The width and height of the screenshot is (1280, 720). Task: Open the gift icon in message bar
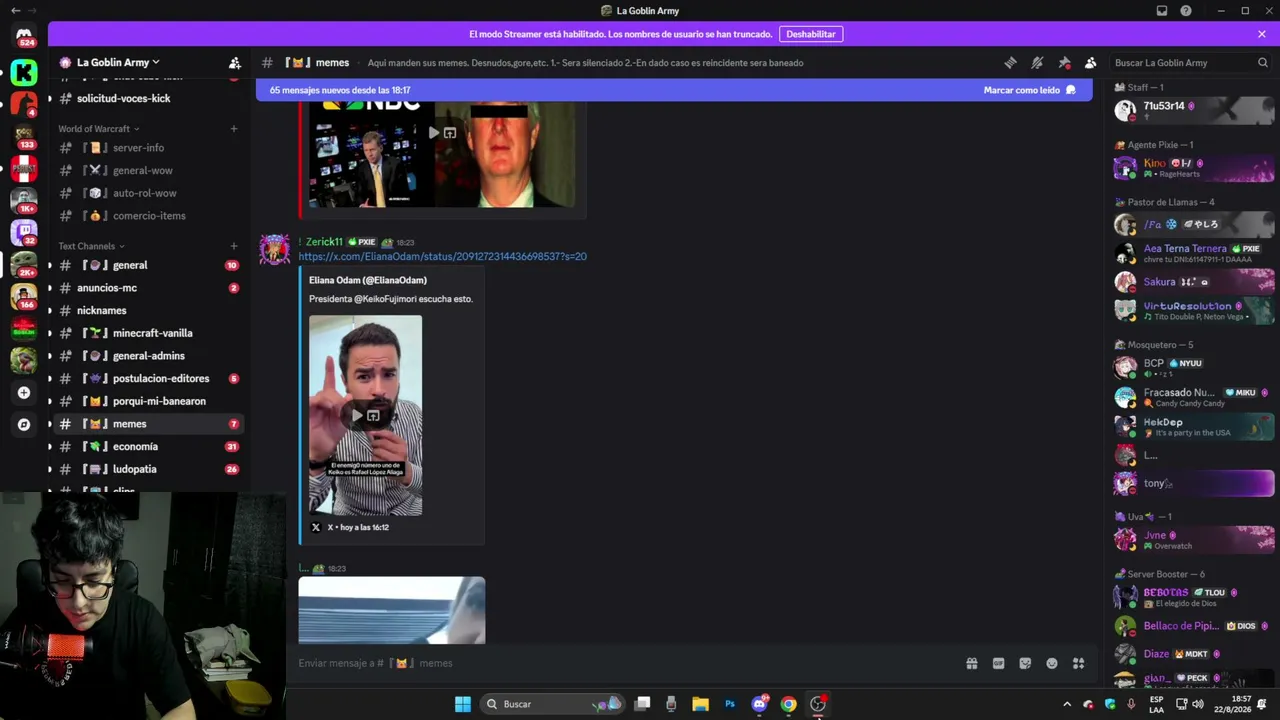[x=971, y=663]
